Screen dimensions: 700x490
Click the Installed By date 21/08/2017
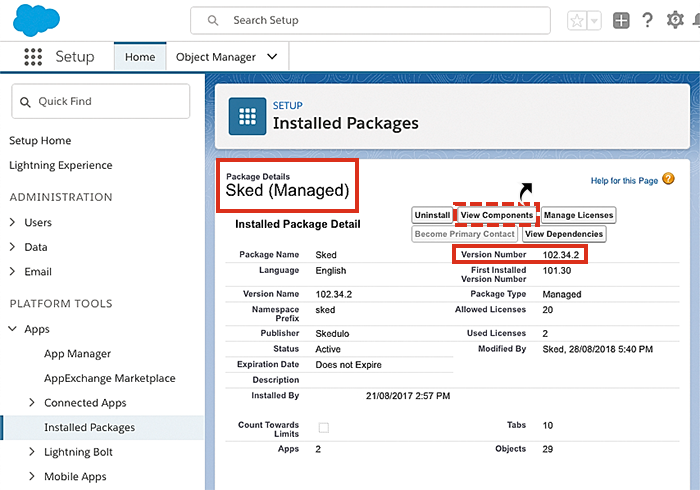point(408,396)
